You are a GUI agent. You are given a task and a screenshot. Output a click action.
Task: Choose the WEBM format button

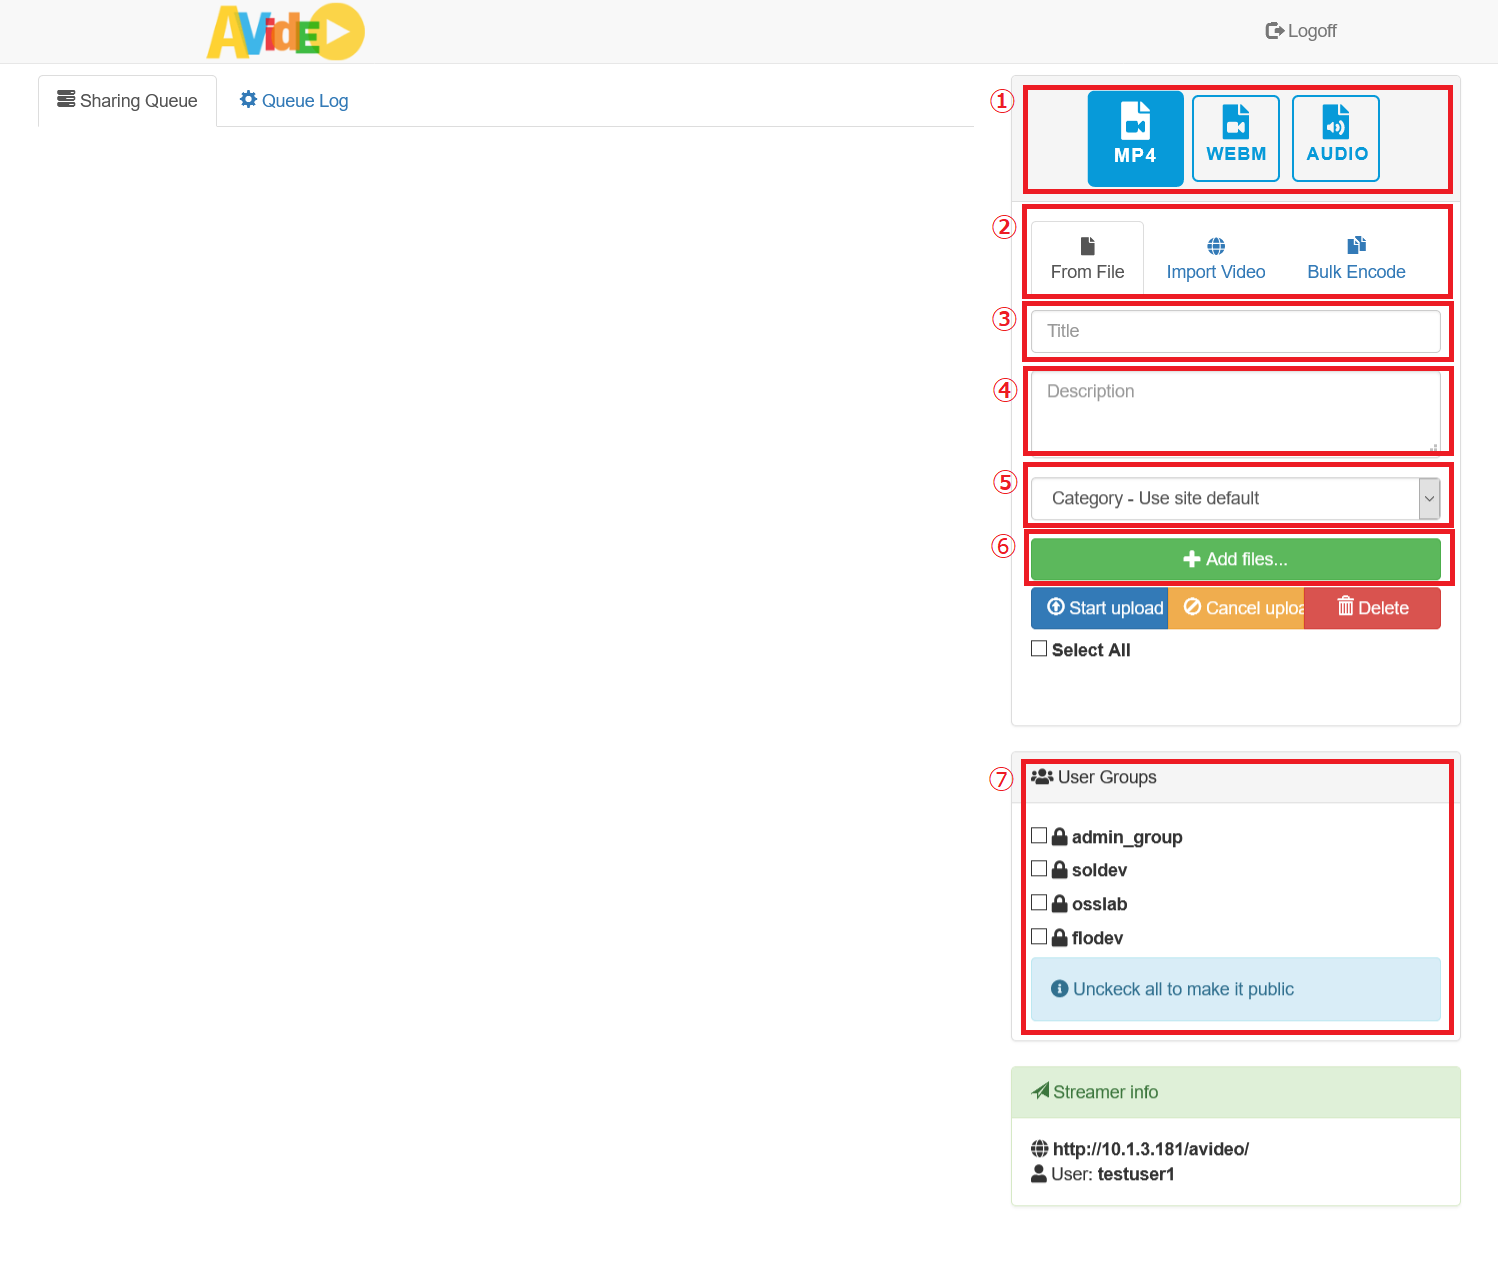pos(1236,139)
